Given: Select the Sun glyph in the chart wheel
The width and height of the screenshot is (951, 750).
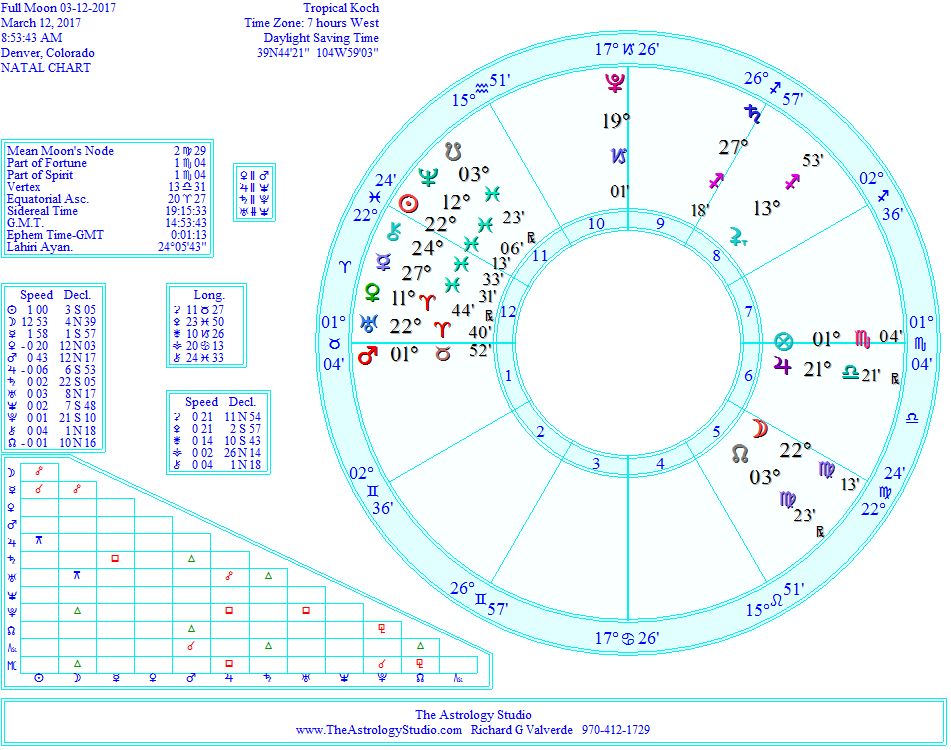Looking at the screenshot, I should click(x=407, y=205).
